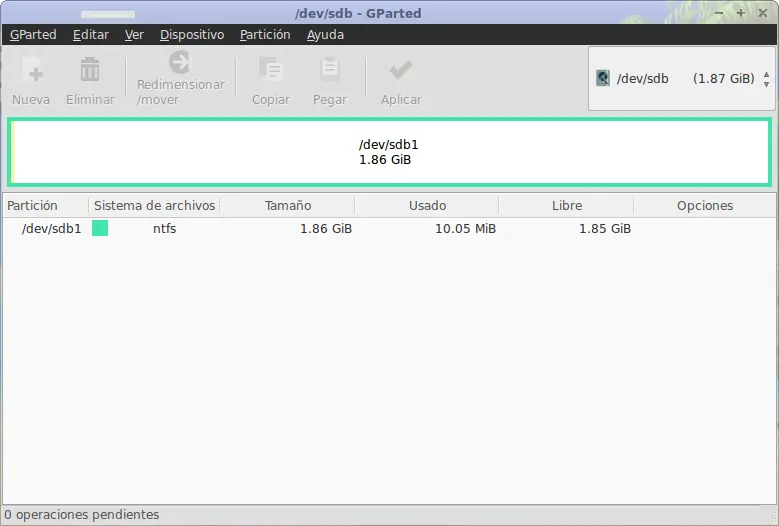Screen dimensions: 779x526
Task: Click the Copiar toolbar icon
Action: (x=271, y=69)
